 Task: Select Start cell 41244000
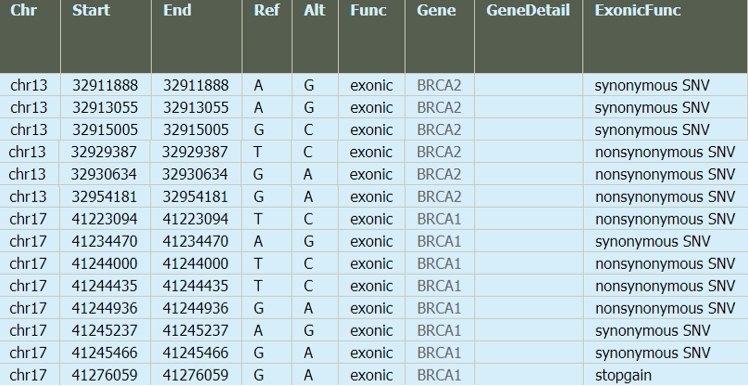[x=104, y=264]
